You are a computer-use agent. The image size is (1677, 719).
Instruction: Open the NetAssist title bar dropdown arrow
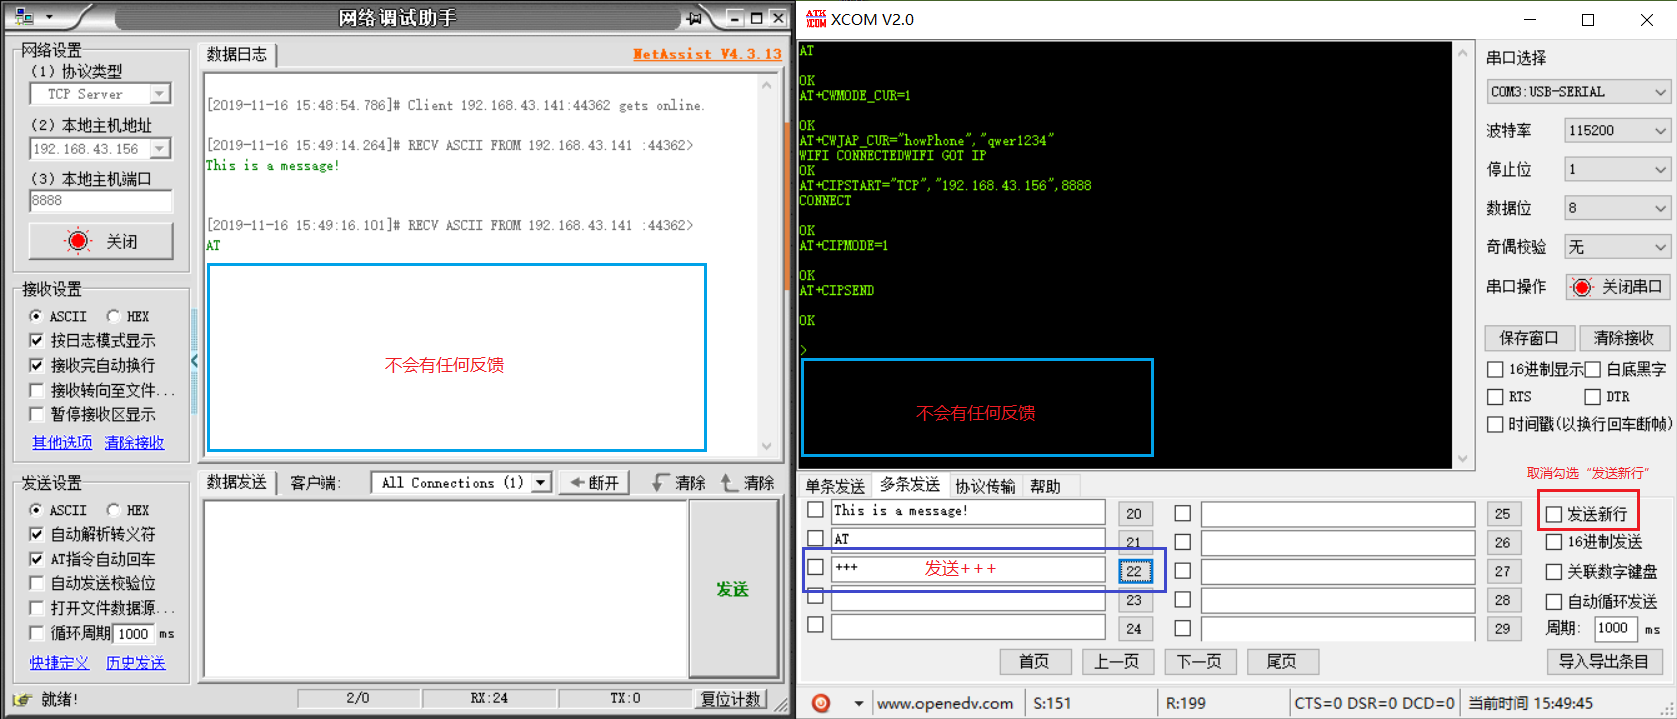click(x=49, y=18)
